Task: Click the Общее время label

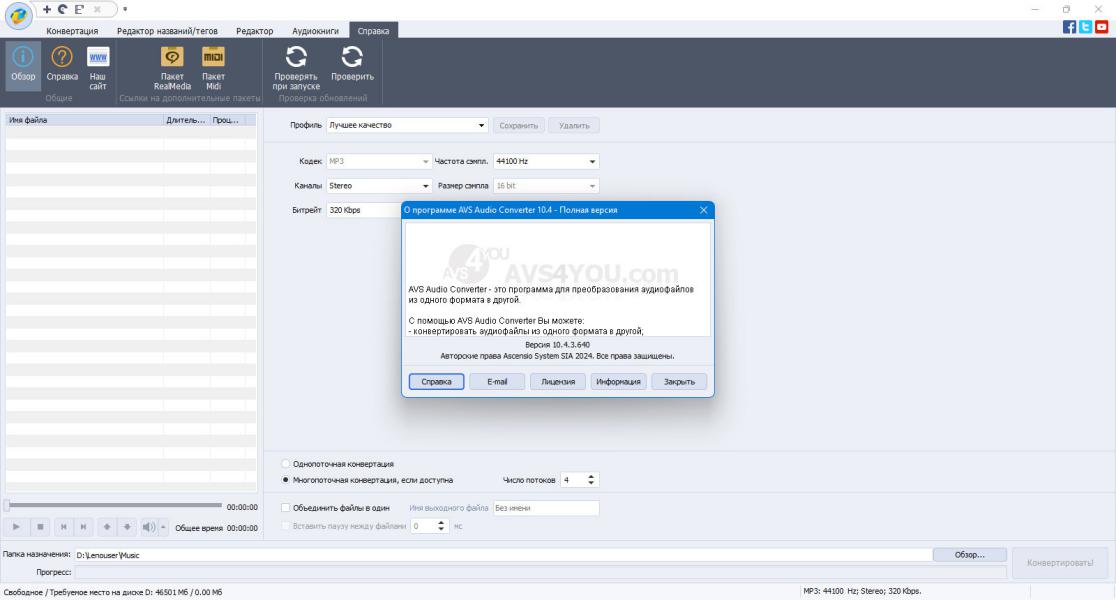Action: coord(199,528)
